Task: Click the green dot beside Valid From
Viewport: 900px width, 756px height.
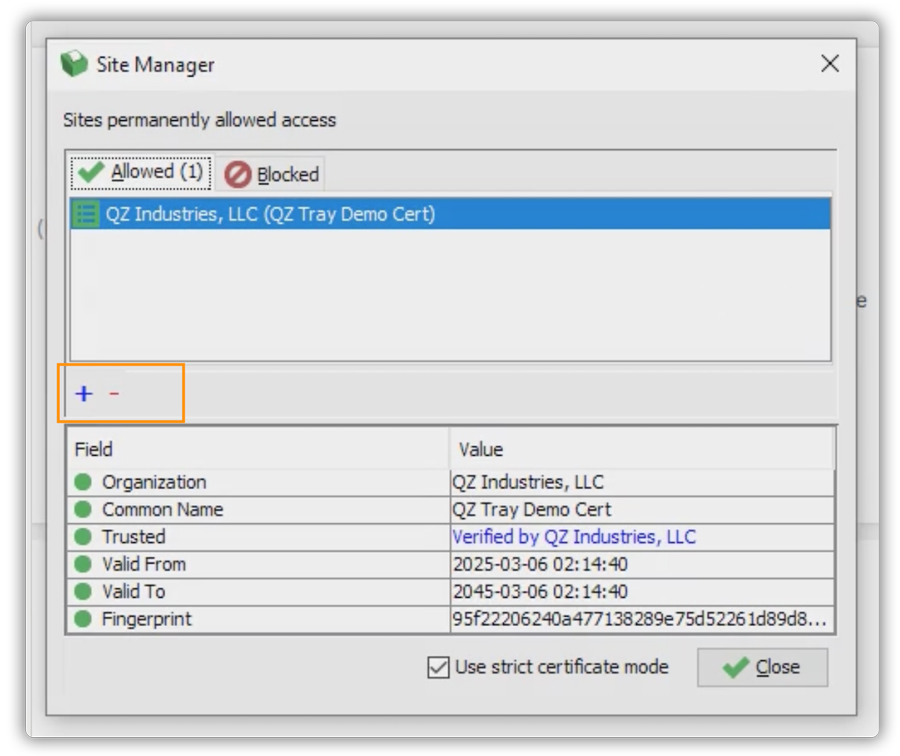Action: point(83,564)
